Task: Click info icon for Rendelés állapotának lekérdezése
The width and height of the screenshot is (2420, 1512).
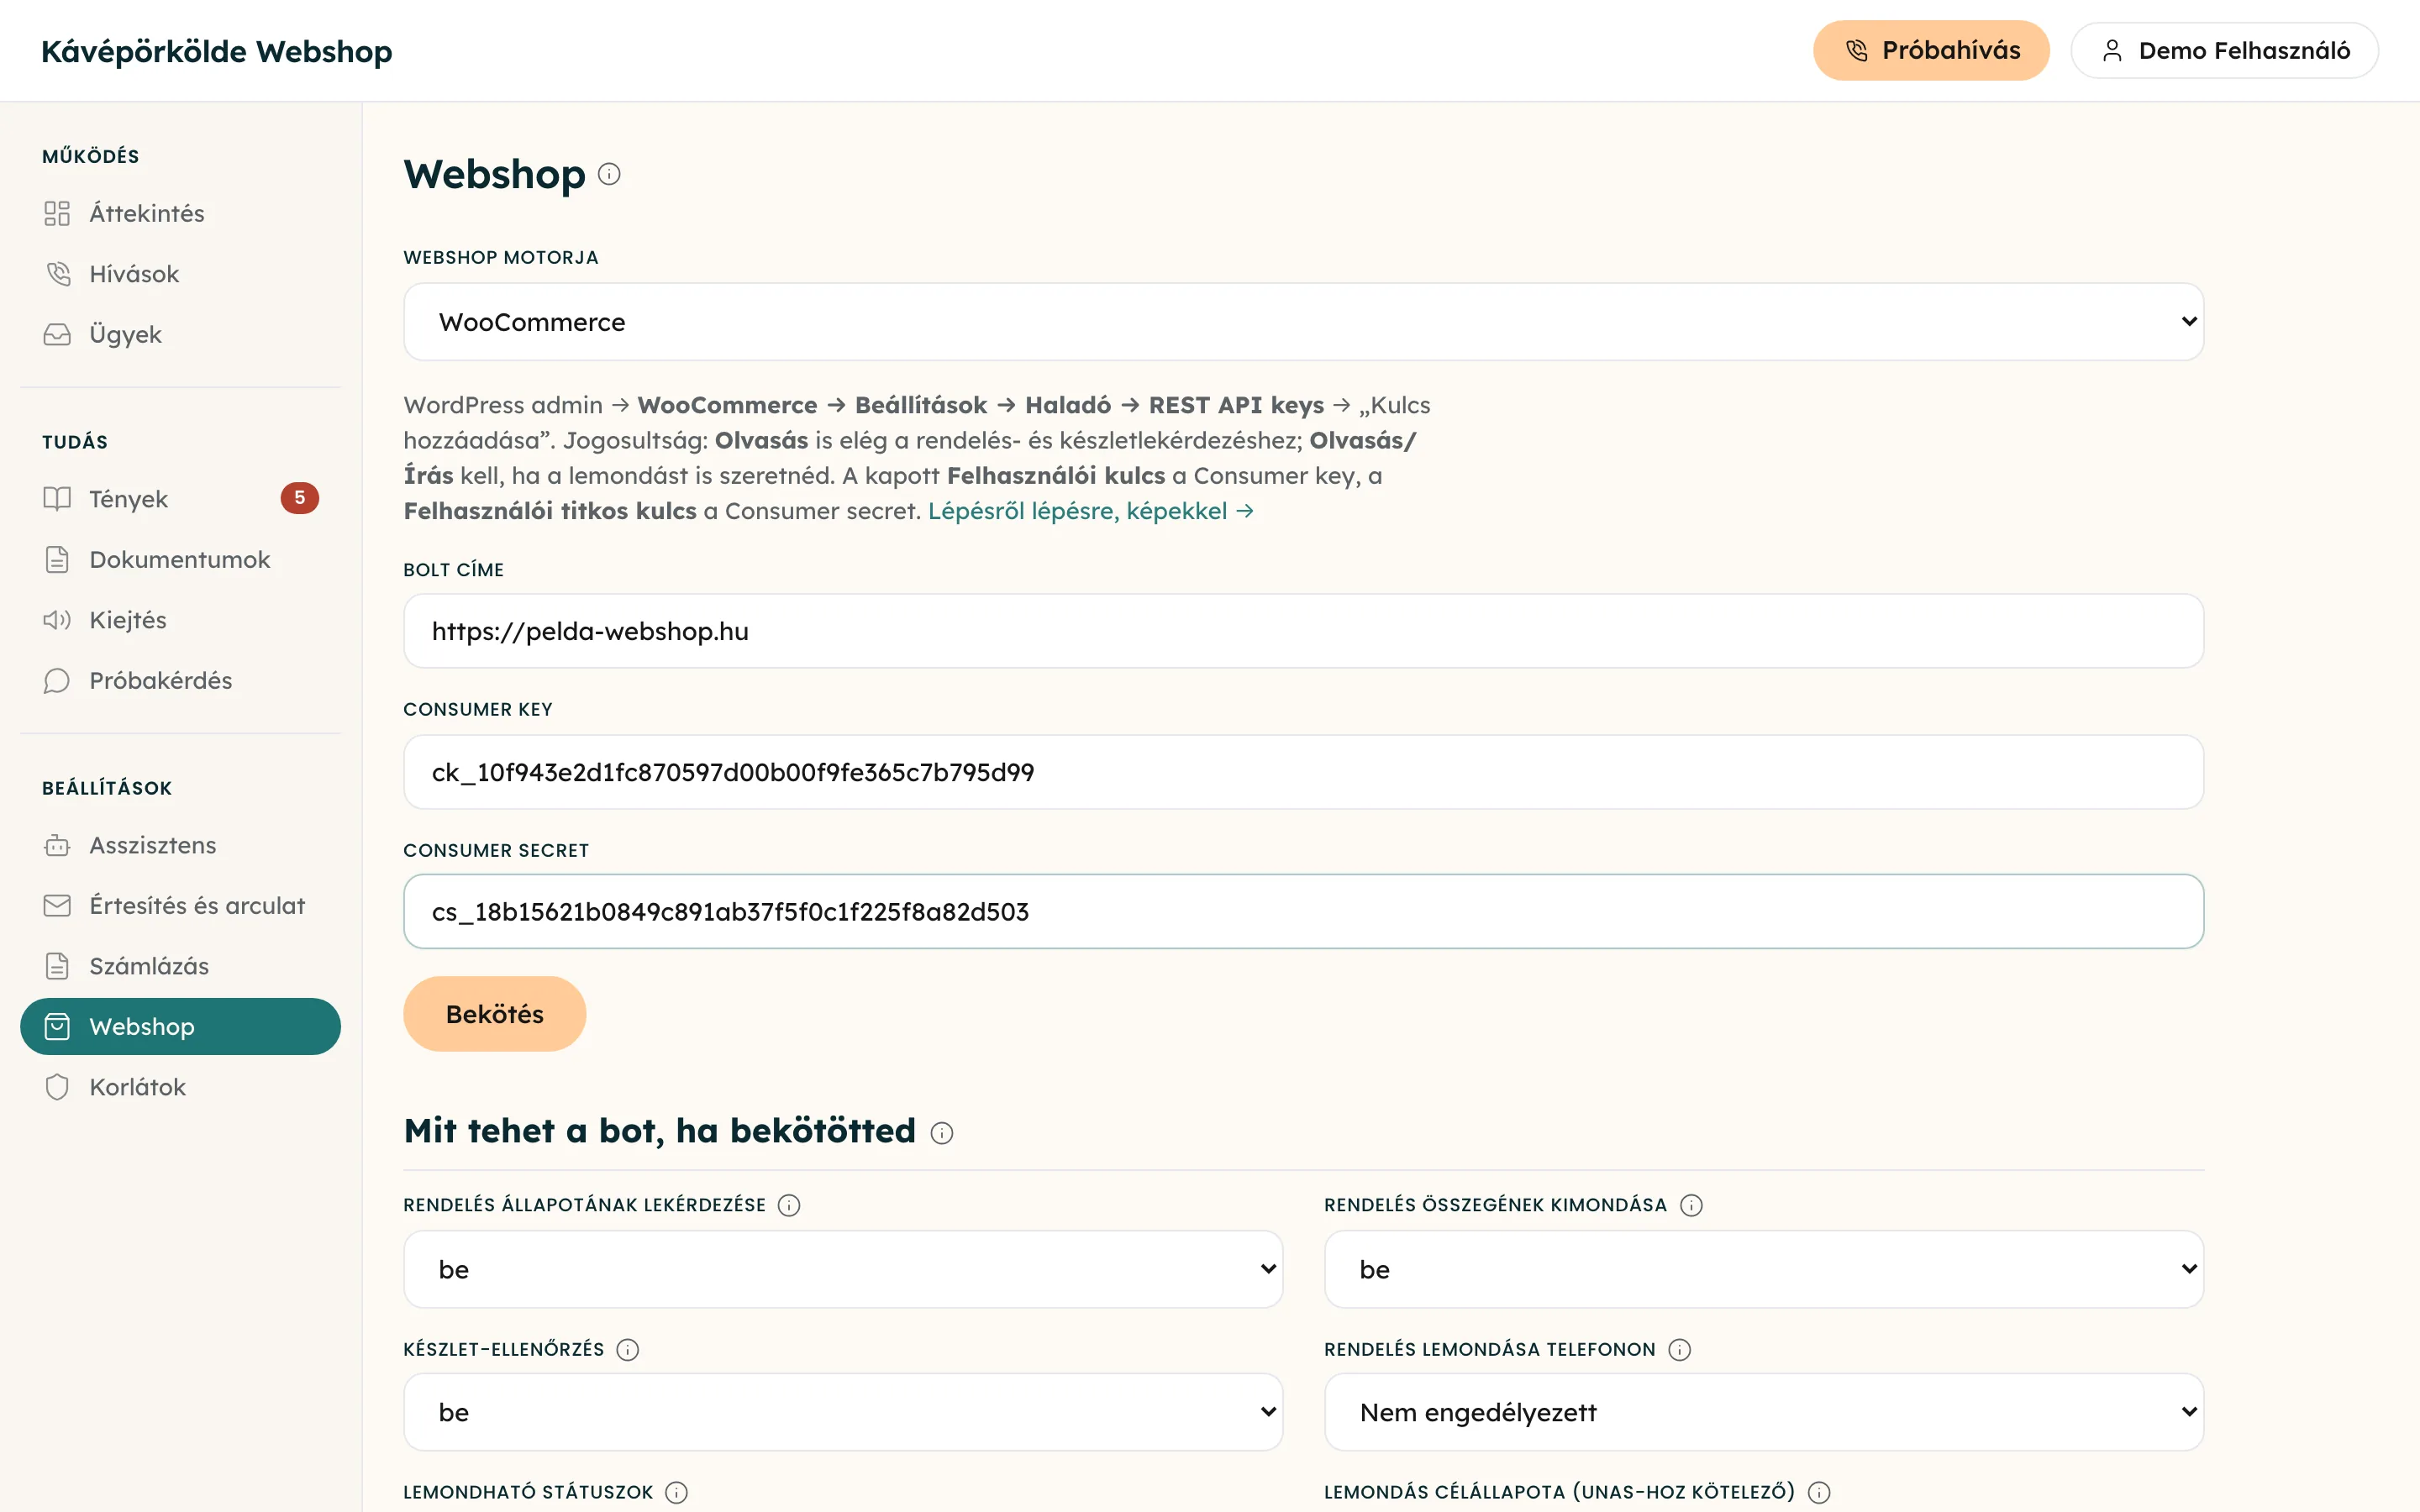Action: coord(789,1205)
